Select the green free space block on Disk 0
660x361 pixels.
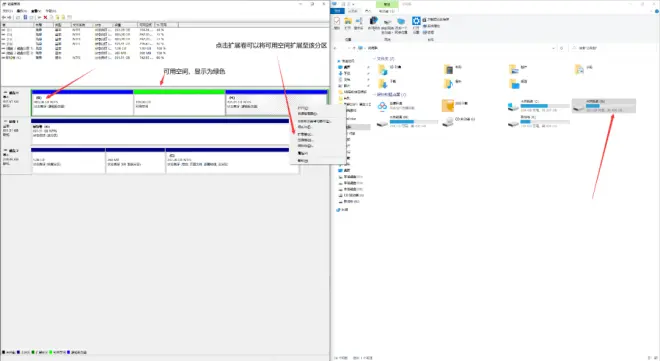point(179,103)
